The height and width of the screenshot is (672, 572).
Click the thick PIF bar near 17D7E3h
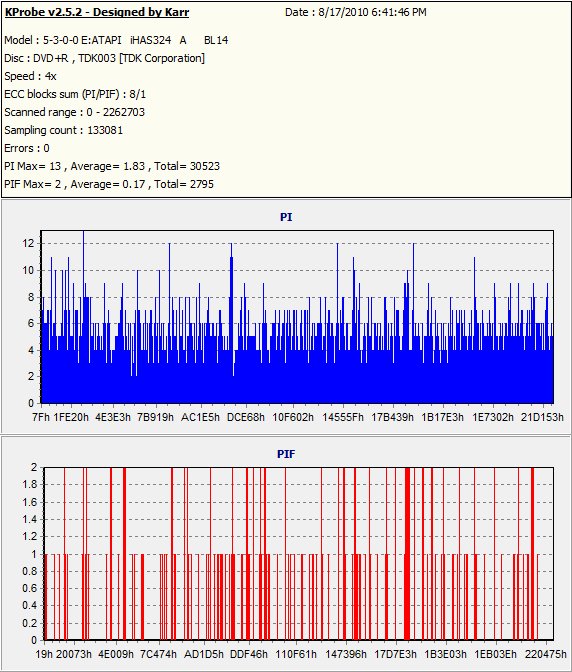(407, 554)
